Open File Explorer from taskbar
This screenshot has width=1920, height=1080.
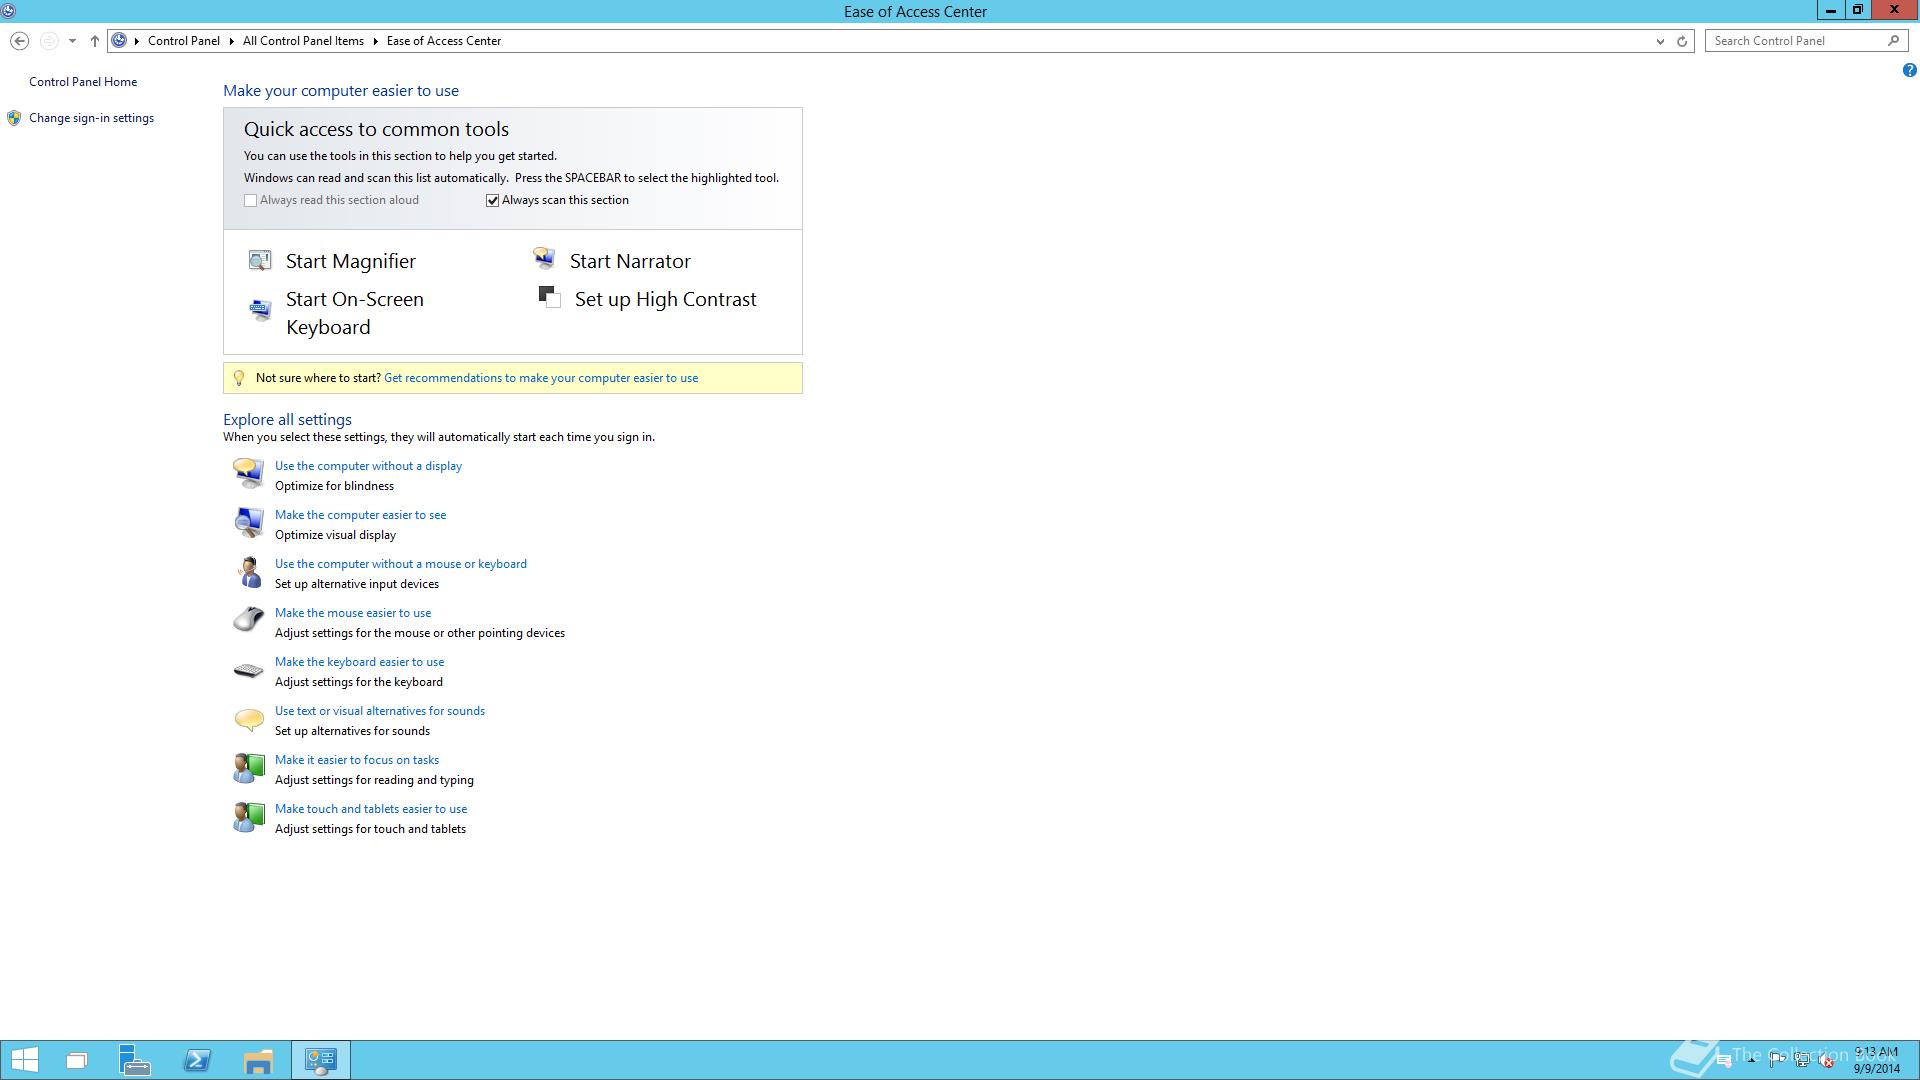point(258,1060)
